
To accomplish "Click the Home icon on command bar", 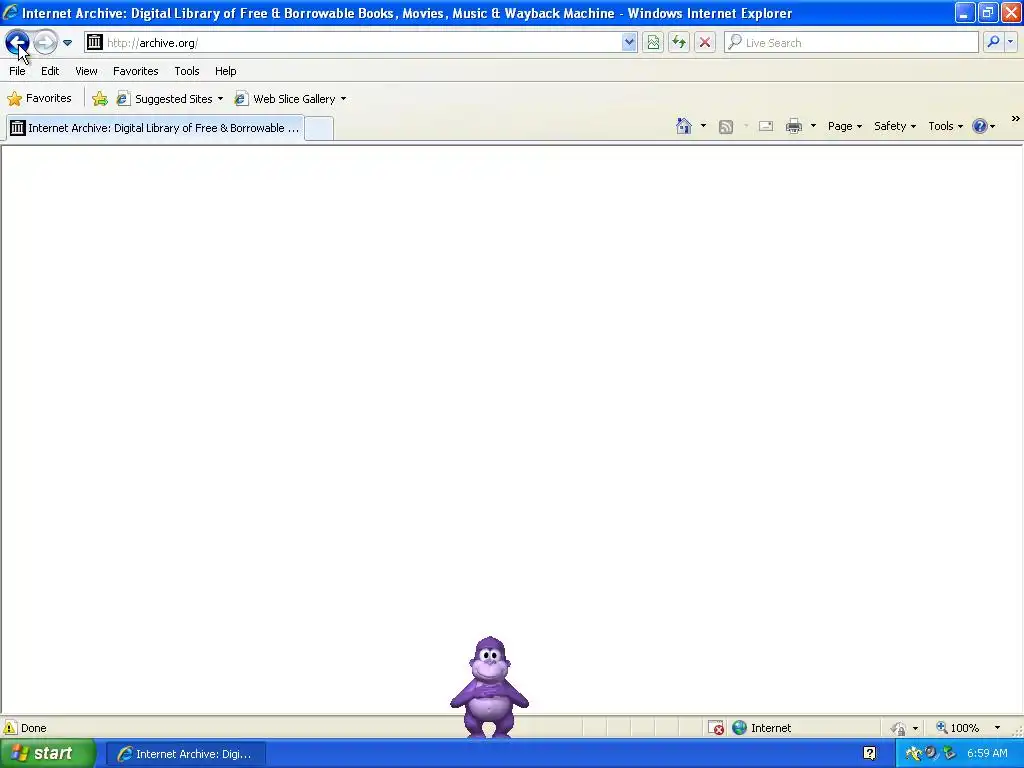I will tap(684, 126).
